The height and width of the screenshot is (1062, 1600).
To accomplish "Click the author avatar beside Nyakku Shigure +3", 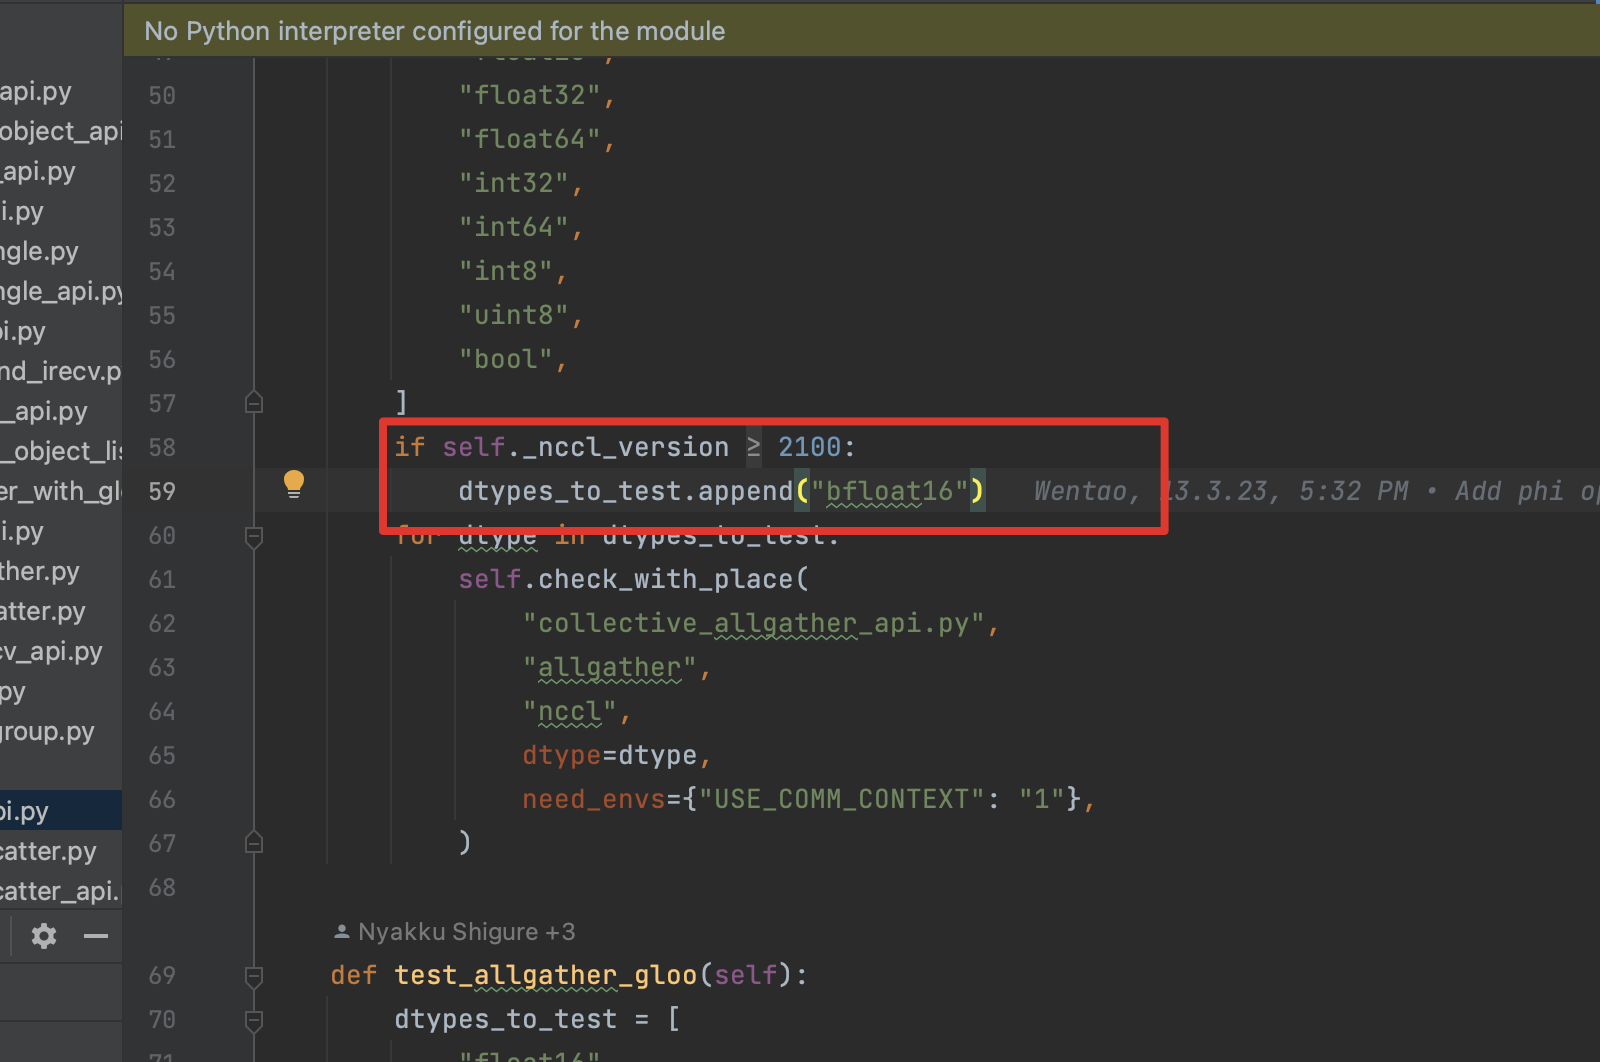I will point(341,930).
